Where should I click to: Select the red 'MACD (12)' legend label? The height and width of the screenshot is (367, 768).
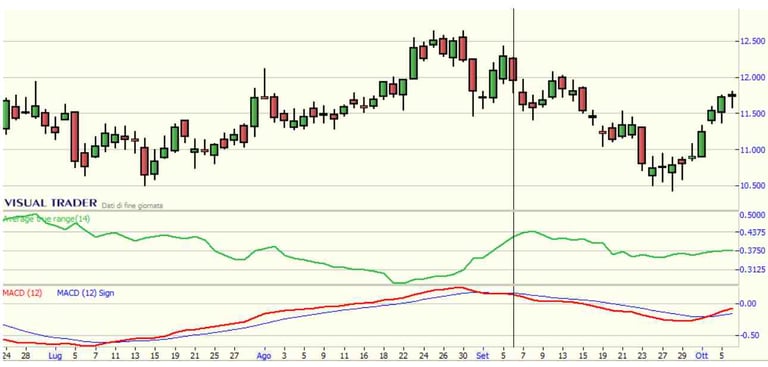pos(23,293)
